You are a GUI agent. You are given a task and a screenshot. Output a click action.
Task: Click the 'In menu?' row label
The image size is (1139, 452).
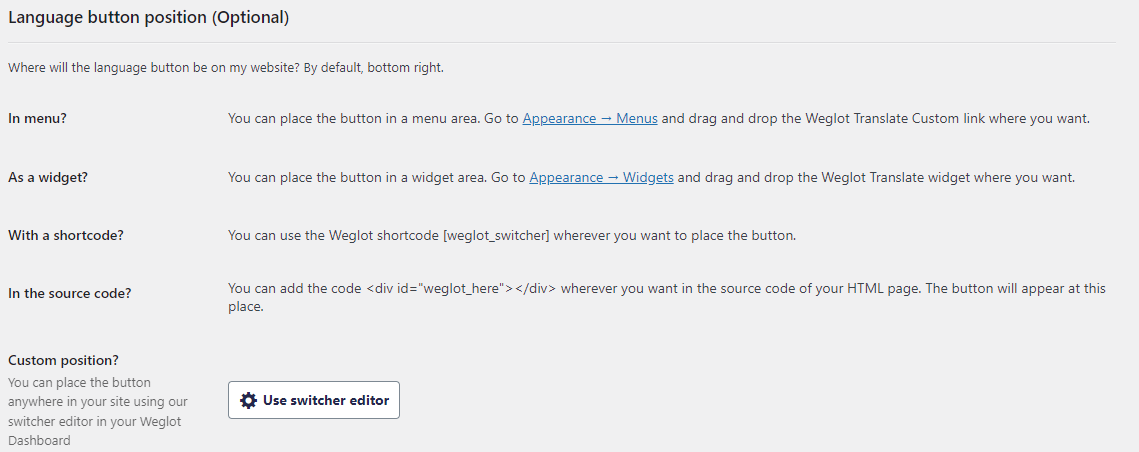37,118
